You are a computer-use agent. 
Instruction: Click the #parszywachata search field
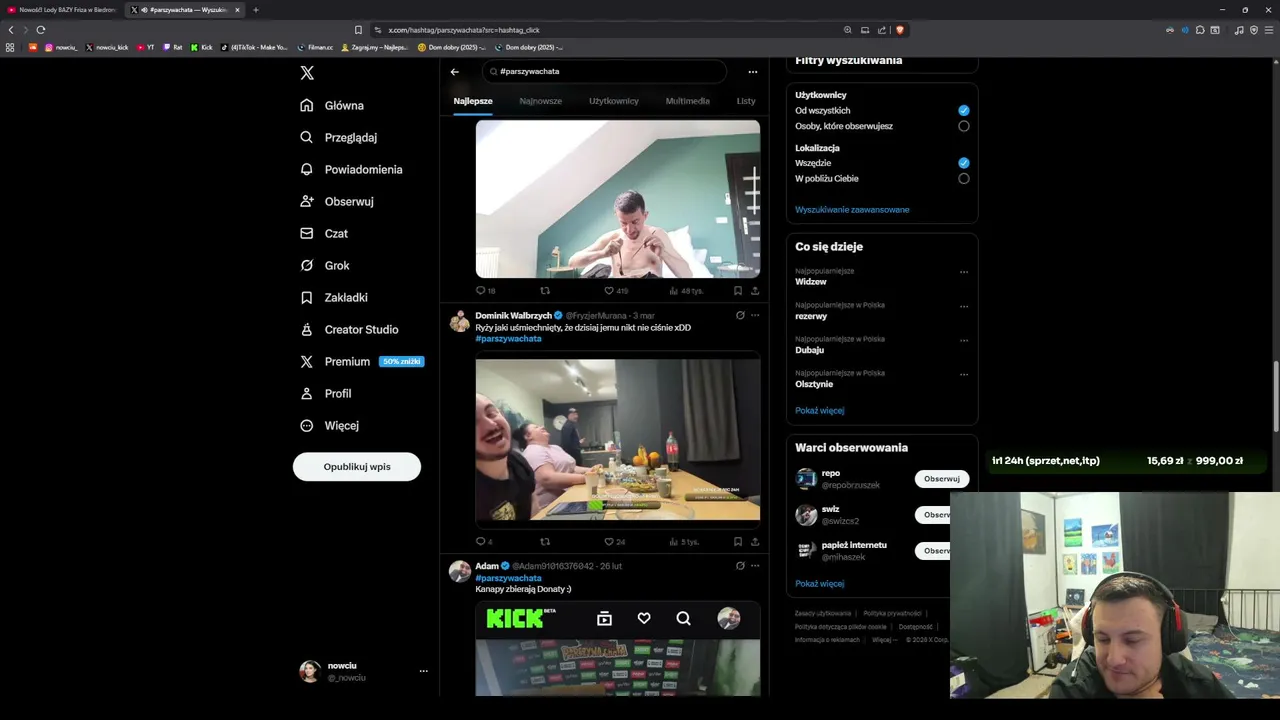point(604,72)
